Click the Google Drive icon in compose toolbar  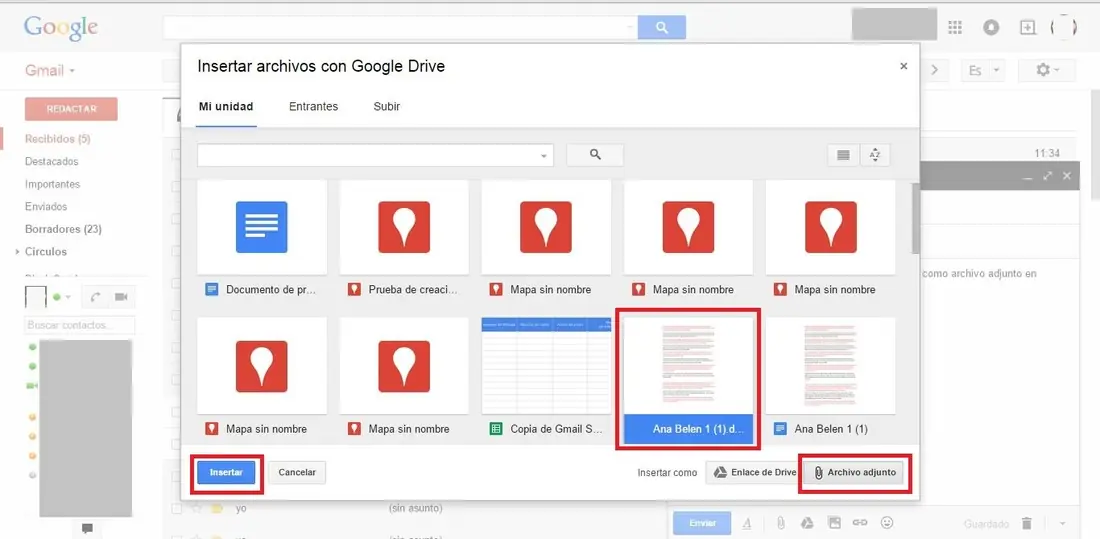click(x=807, y=523)
